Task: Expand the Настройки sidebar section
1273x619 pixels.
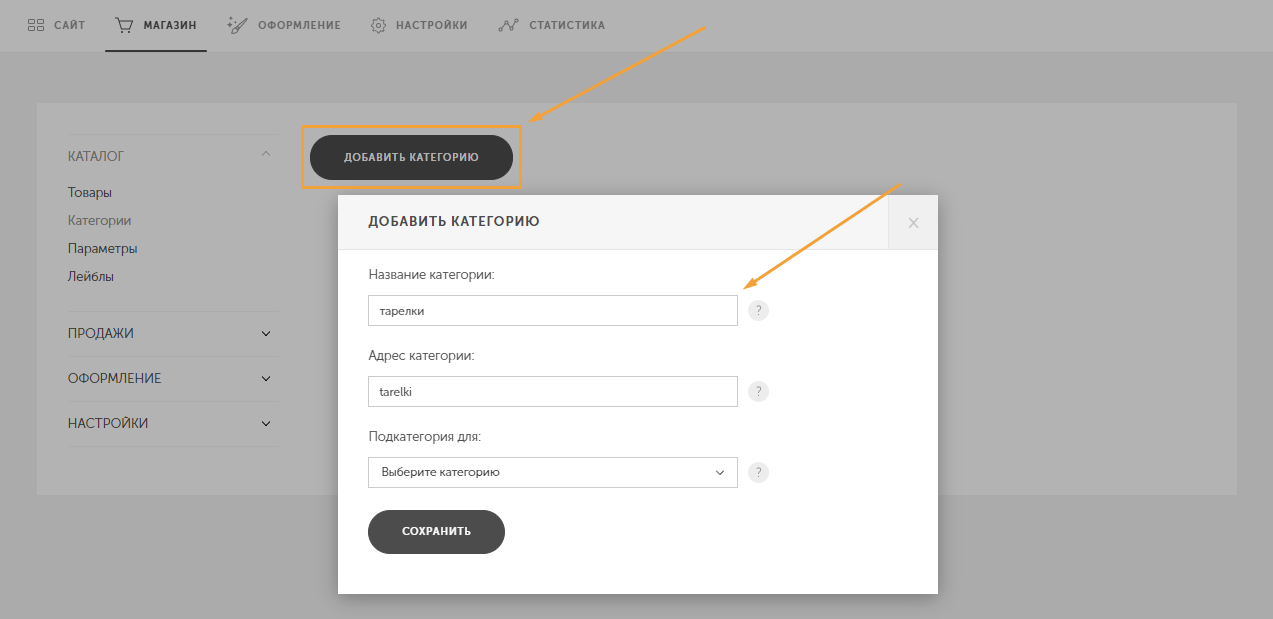Action: pyautogui.click(x=173, y=424)
